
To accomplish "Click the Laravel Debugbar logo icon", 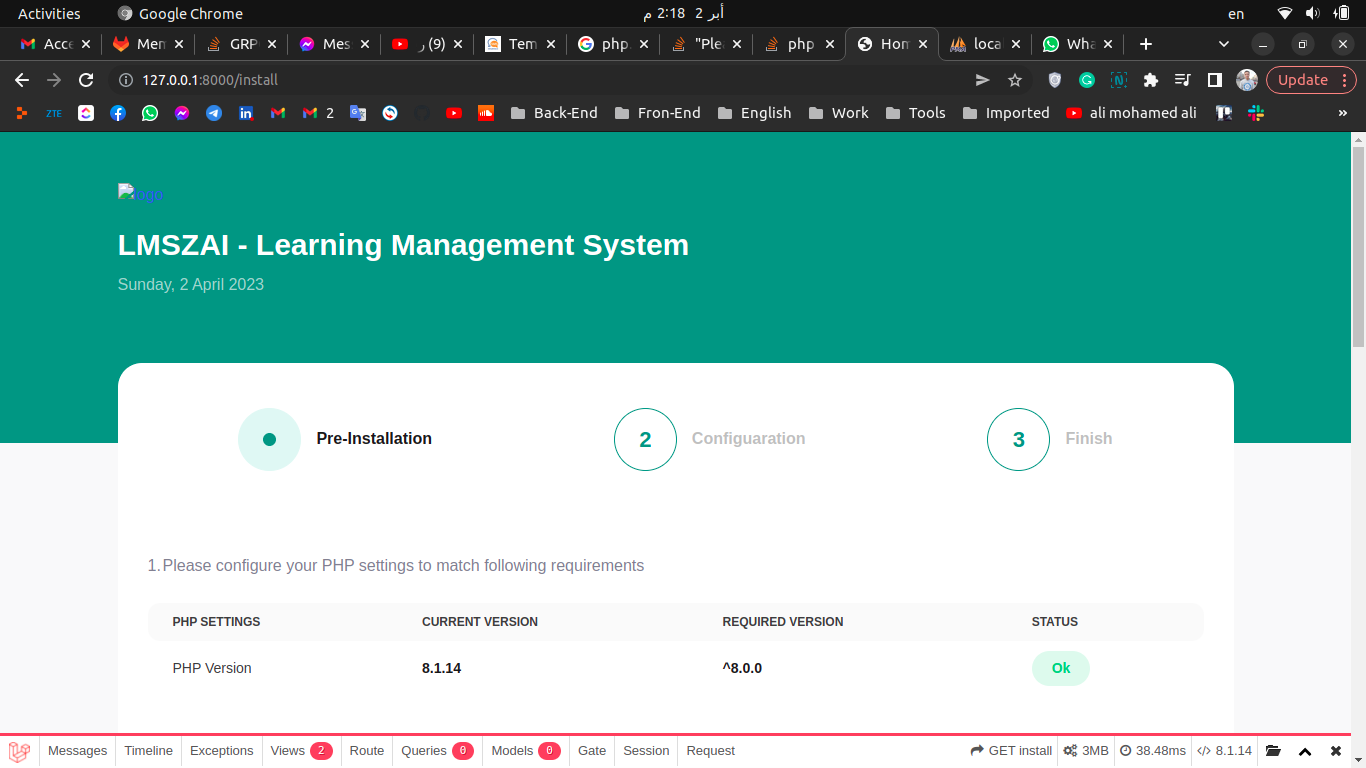I will 19,751.
